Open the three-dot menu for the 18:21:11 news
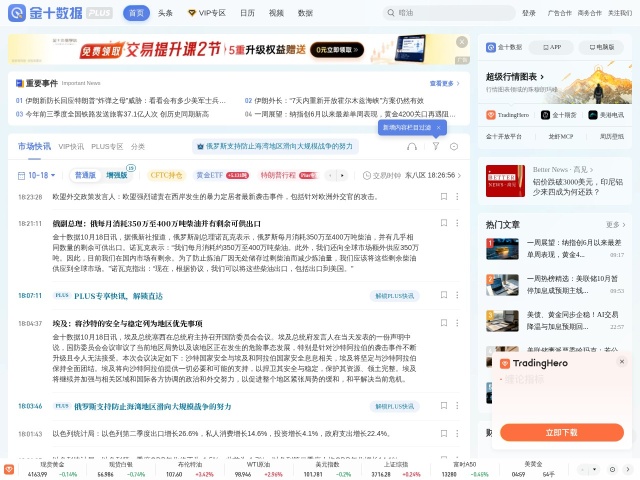Image resolution: width=640 pixels, height=480 pixels. pyautogui.click(x=457, y=223)
